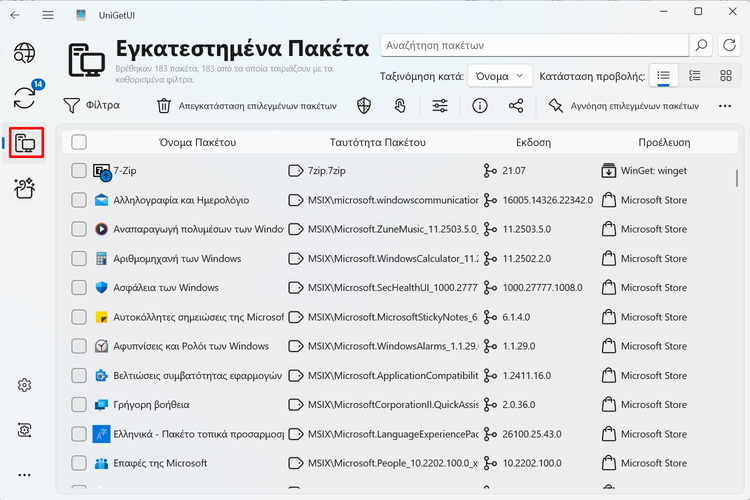750x500 pixels.
Task: Select the 7zip.7zip package ID
Action: pyautogui.click(x=327, y=171)
